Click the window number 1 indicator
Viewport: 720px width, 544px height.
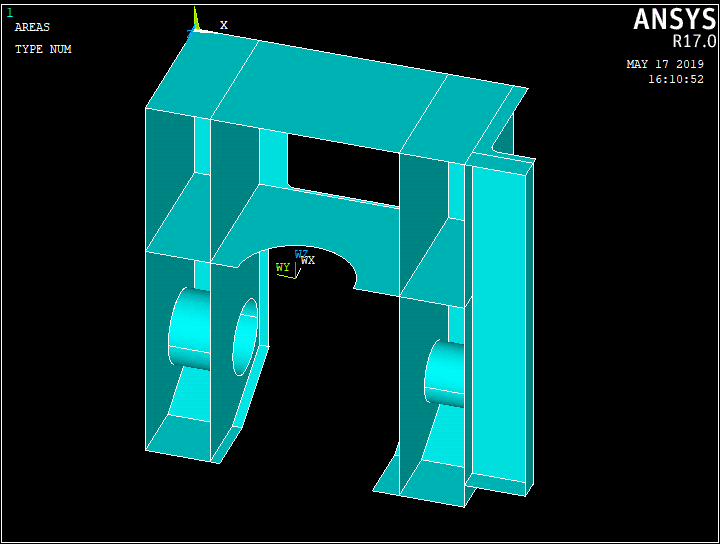(10, 12)
